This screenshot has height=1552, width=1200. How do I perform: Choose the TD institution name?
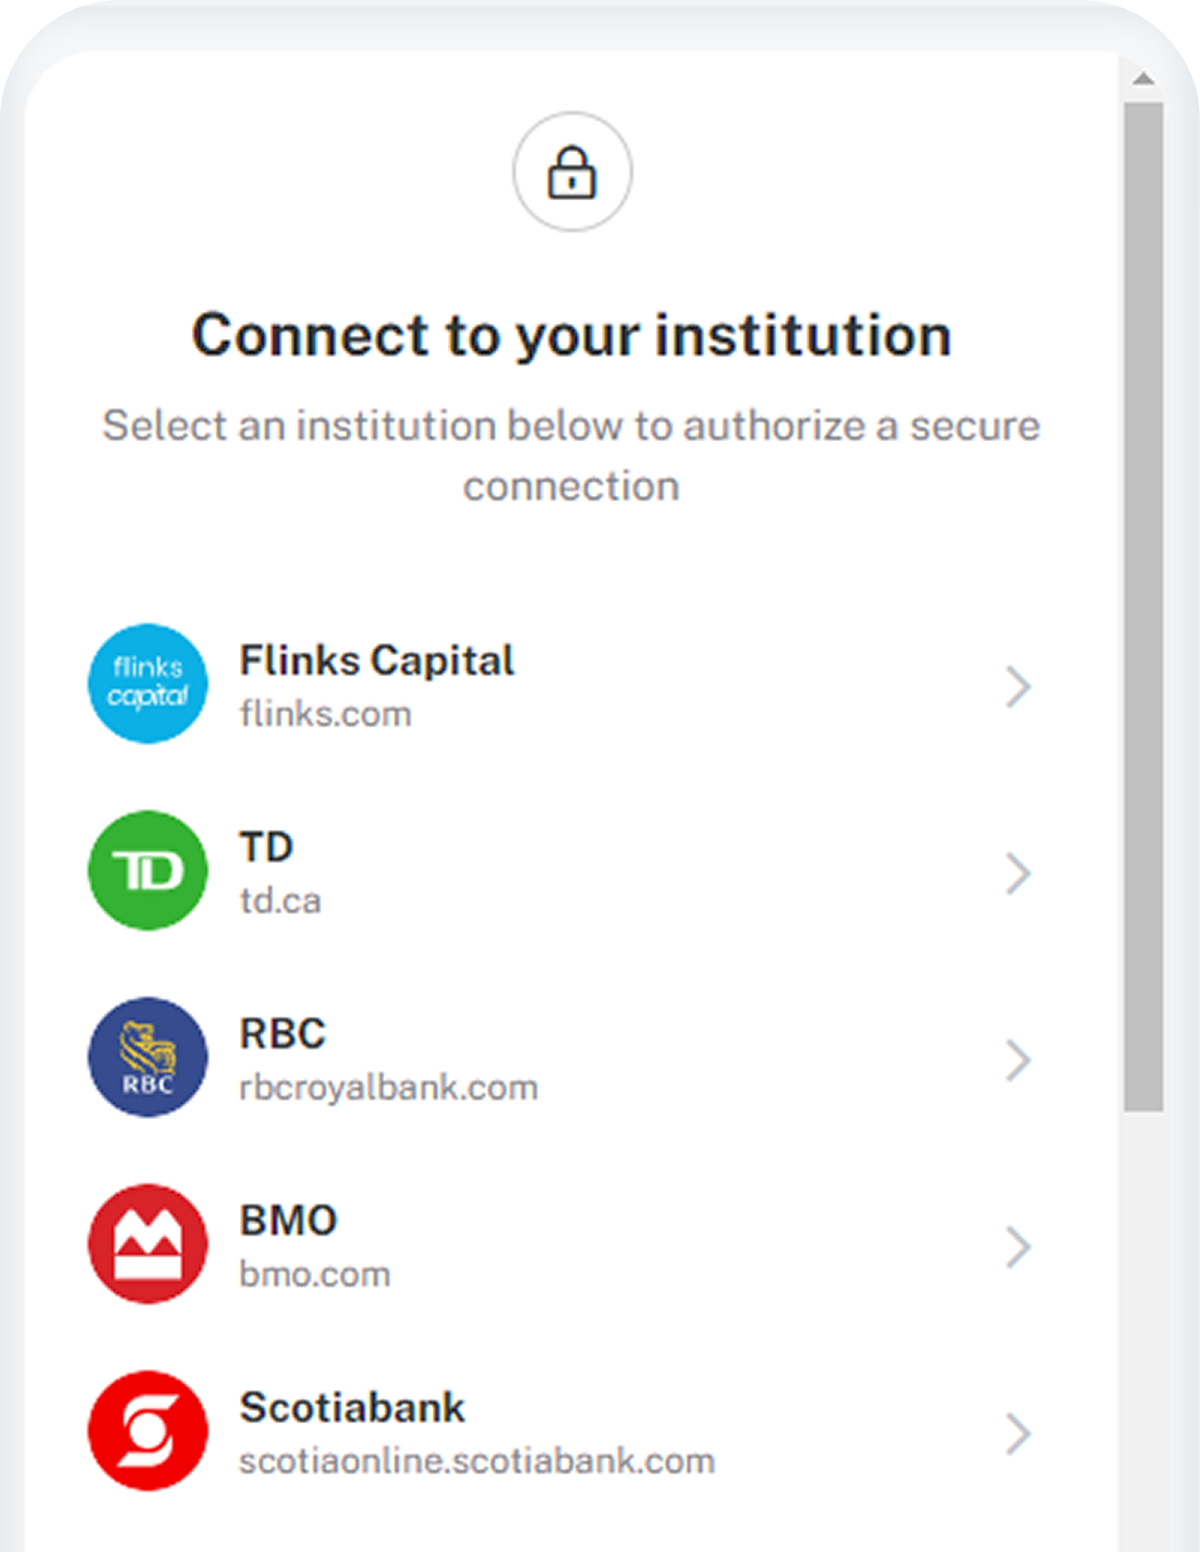pos(266,848)
